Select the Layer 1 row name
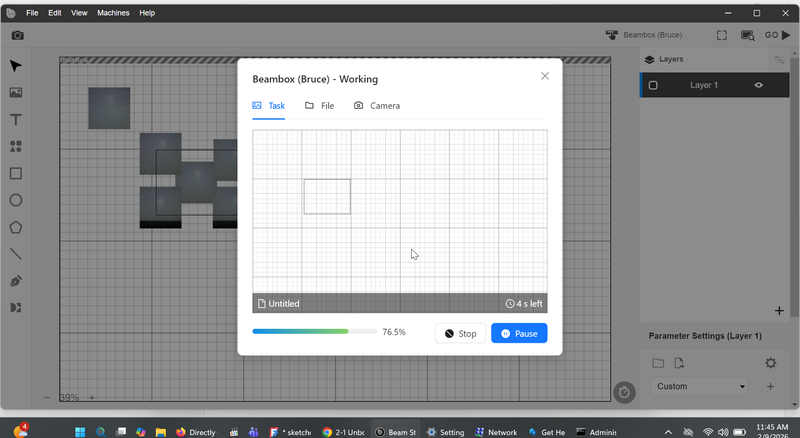The width and height of the screenshot is (800, 438). point(704,85)
